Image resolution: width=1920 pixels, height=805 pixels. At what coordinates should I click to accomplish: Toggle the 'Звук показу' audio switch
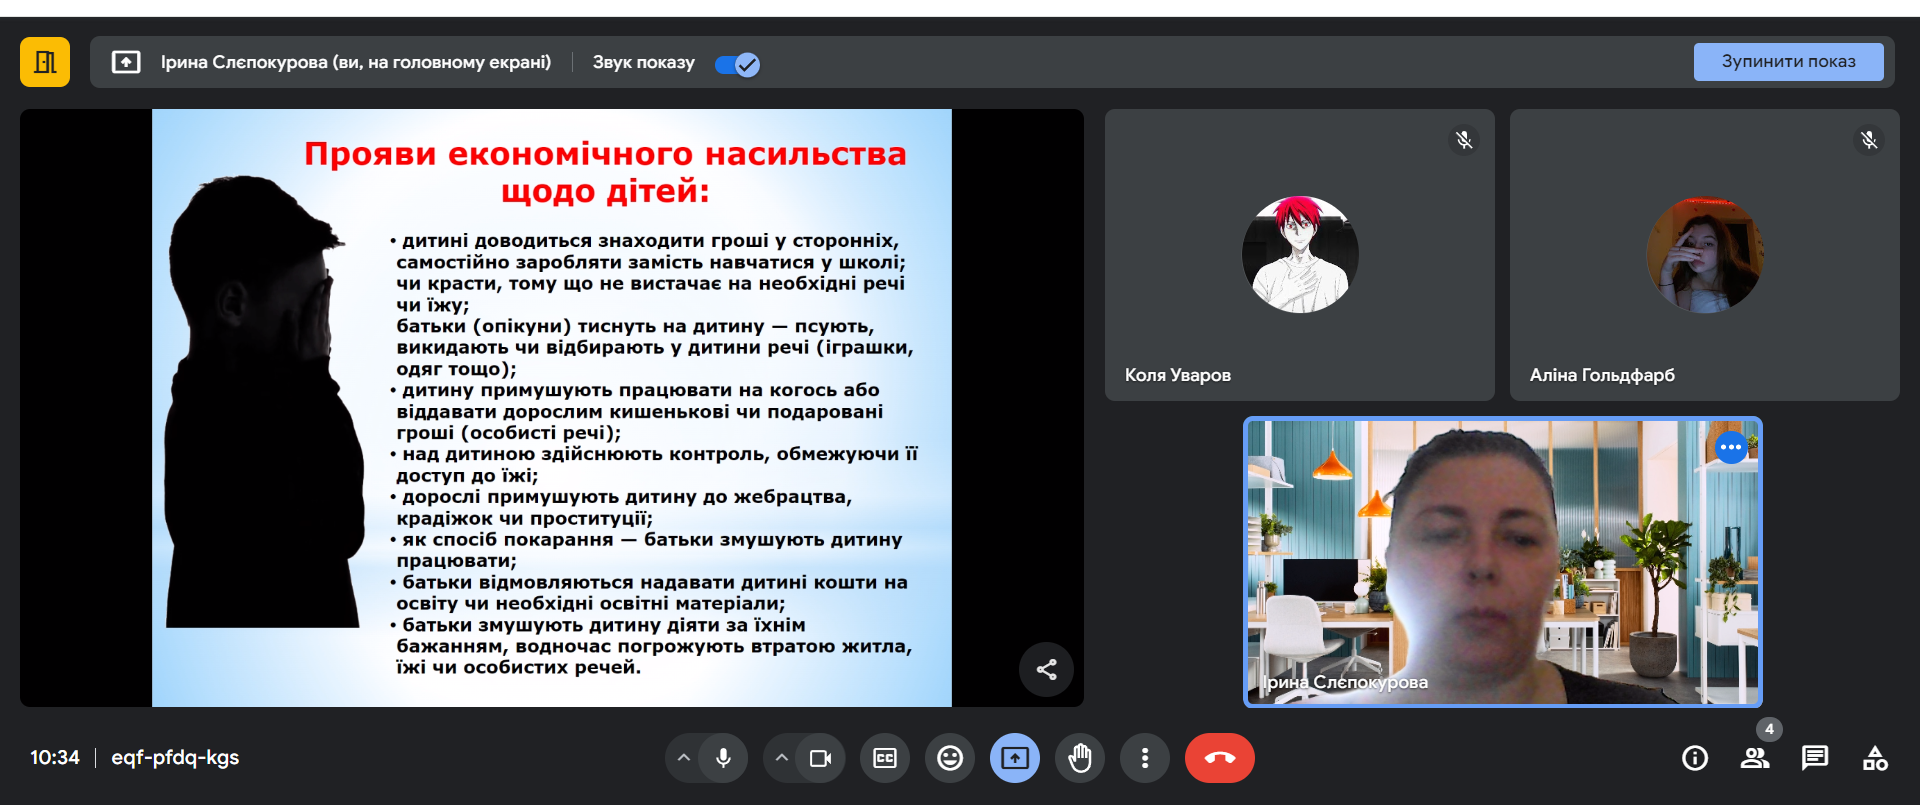click(x=737, y=64)
